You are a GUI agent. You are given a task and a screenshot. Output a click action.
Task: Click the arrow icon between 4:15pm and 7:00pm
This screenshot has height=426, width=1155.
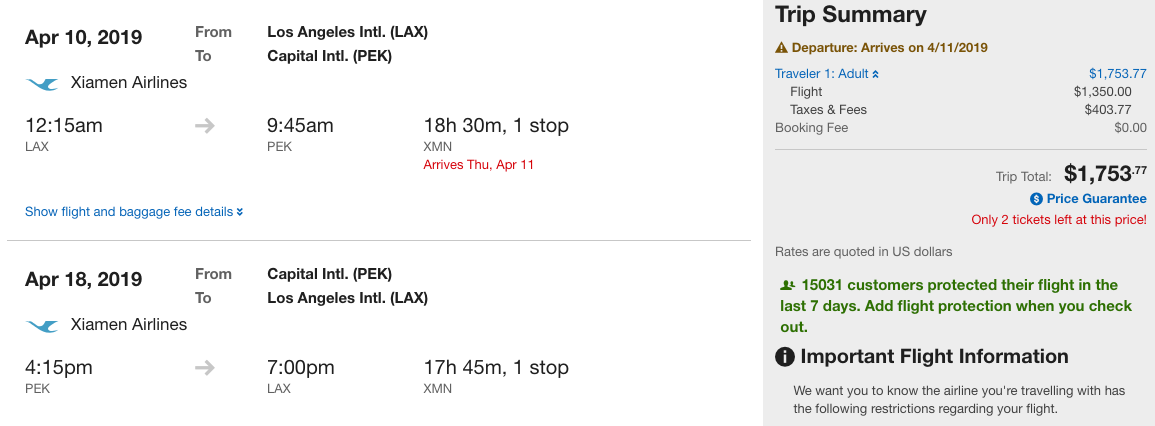[204, 368]
